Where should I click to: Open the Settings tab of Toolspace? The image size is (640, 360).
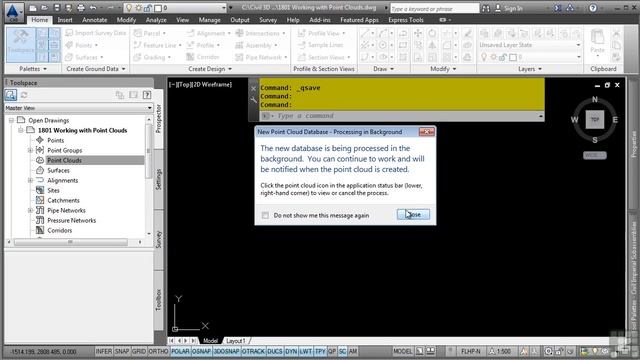(x=159, y=180)
